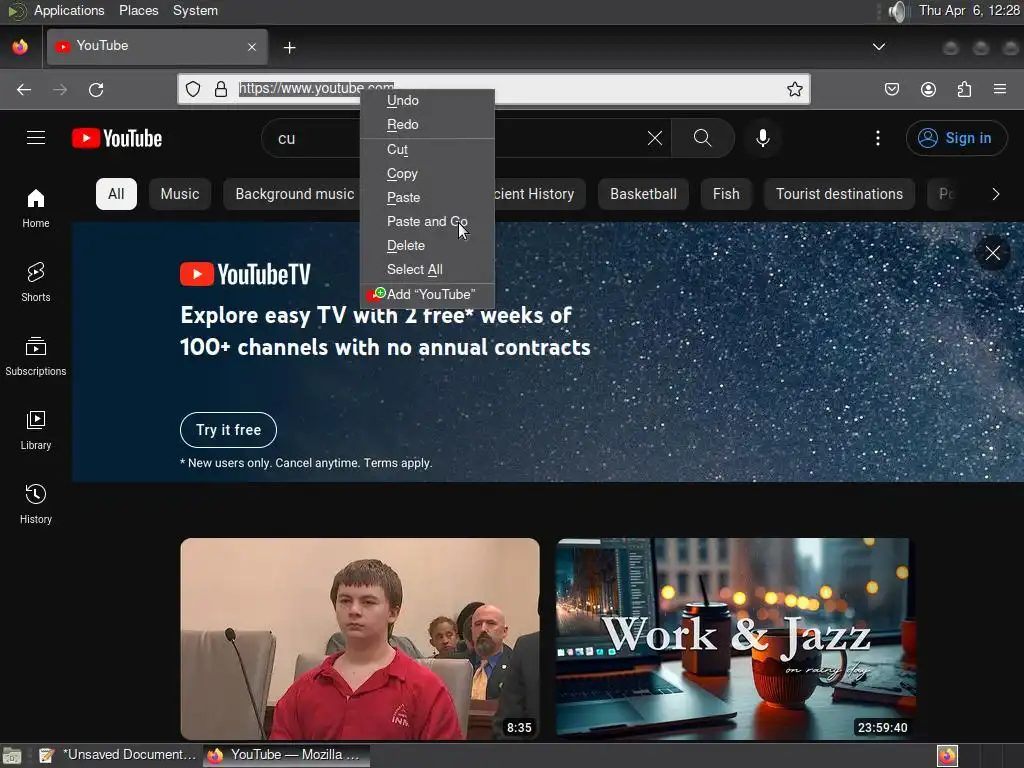This screenshot has width=1024, height=768.
Task: Click the Try it free button
Action: 229,430
